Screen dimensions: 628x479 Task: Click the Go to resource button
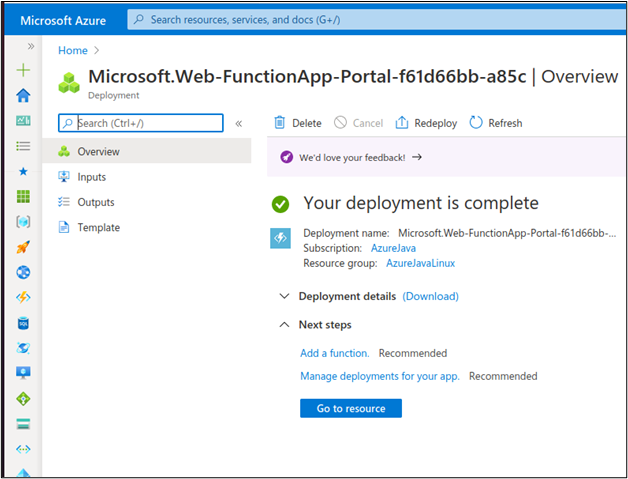pyautogui.click(x=351, y=408)
